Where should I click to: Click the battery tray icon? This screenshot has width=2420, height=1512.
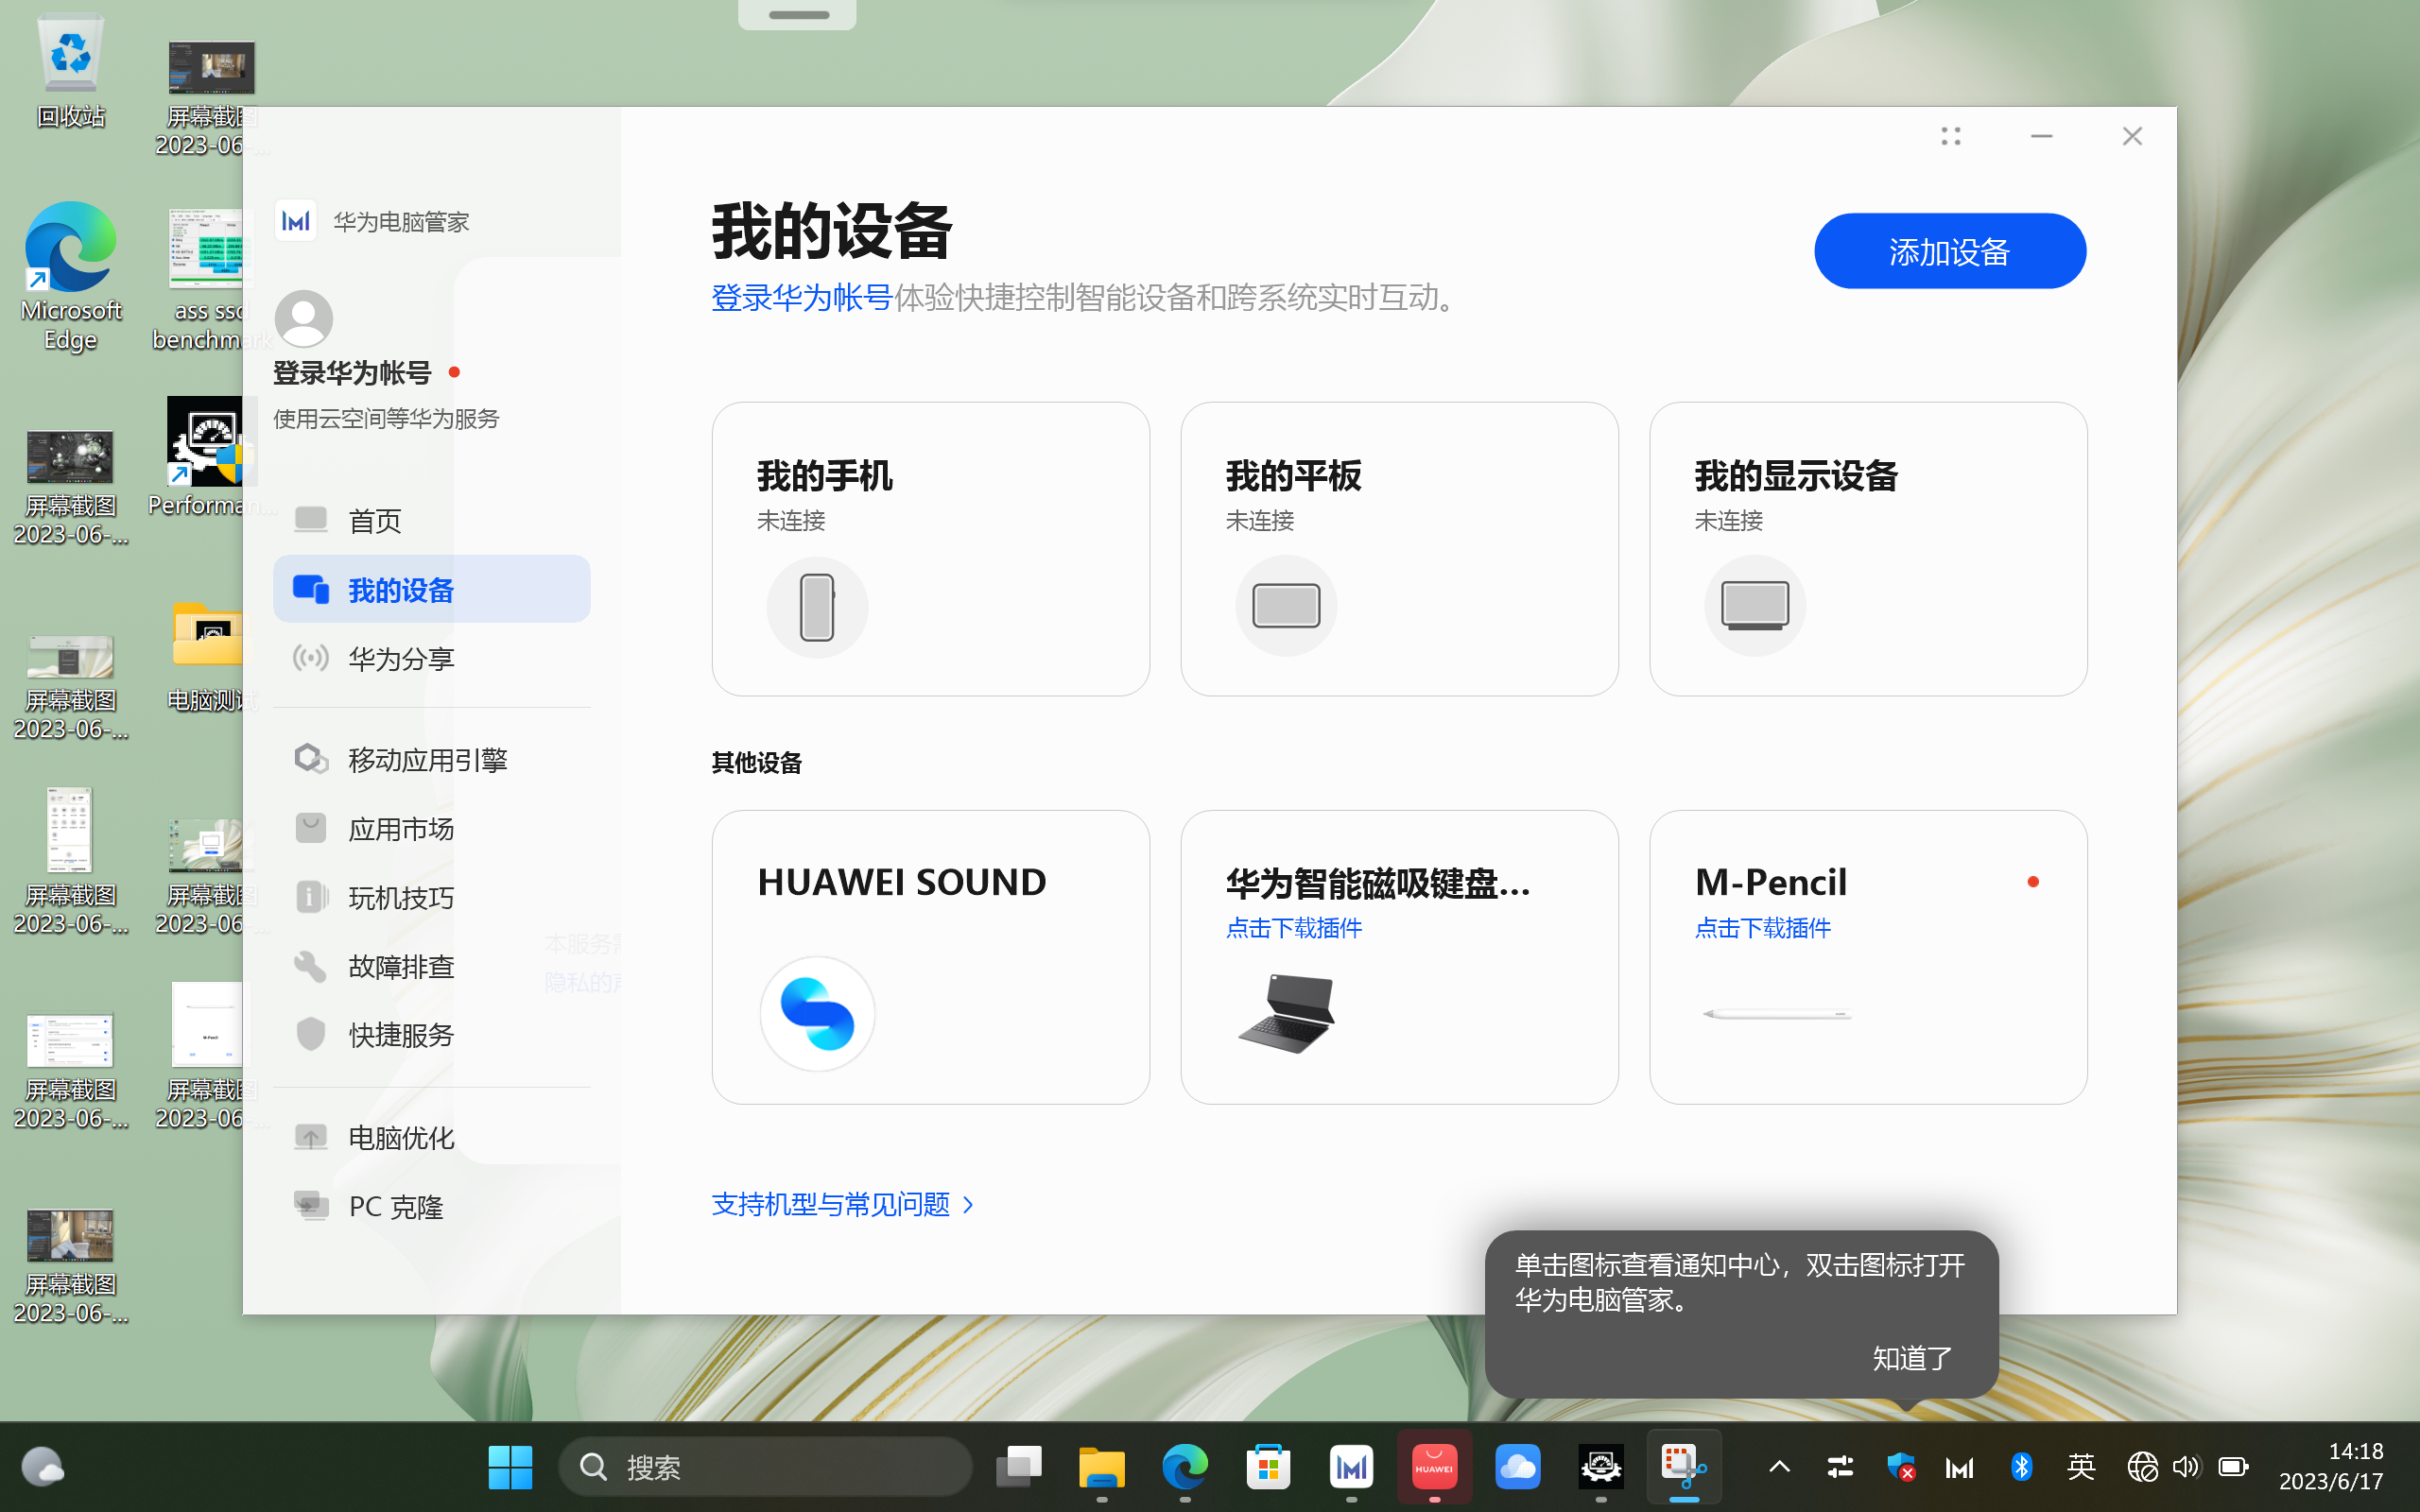(x=2233, y=1467)
